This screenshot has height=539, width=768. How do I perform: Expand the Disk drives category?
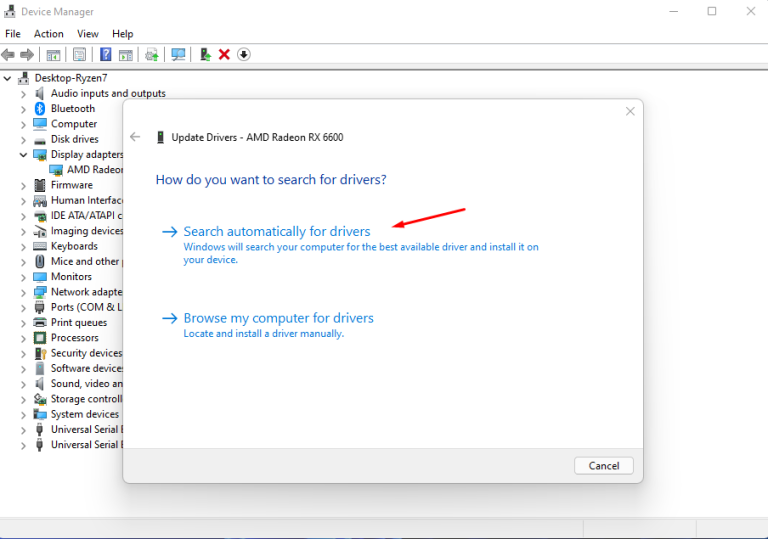pyautogui.click(x=23, y=140)
